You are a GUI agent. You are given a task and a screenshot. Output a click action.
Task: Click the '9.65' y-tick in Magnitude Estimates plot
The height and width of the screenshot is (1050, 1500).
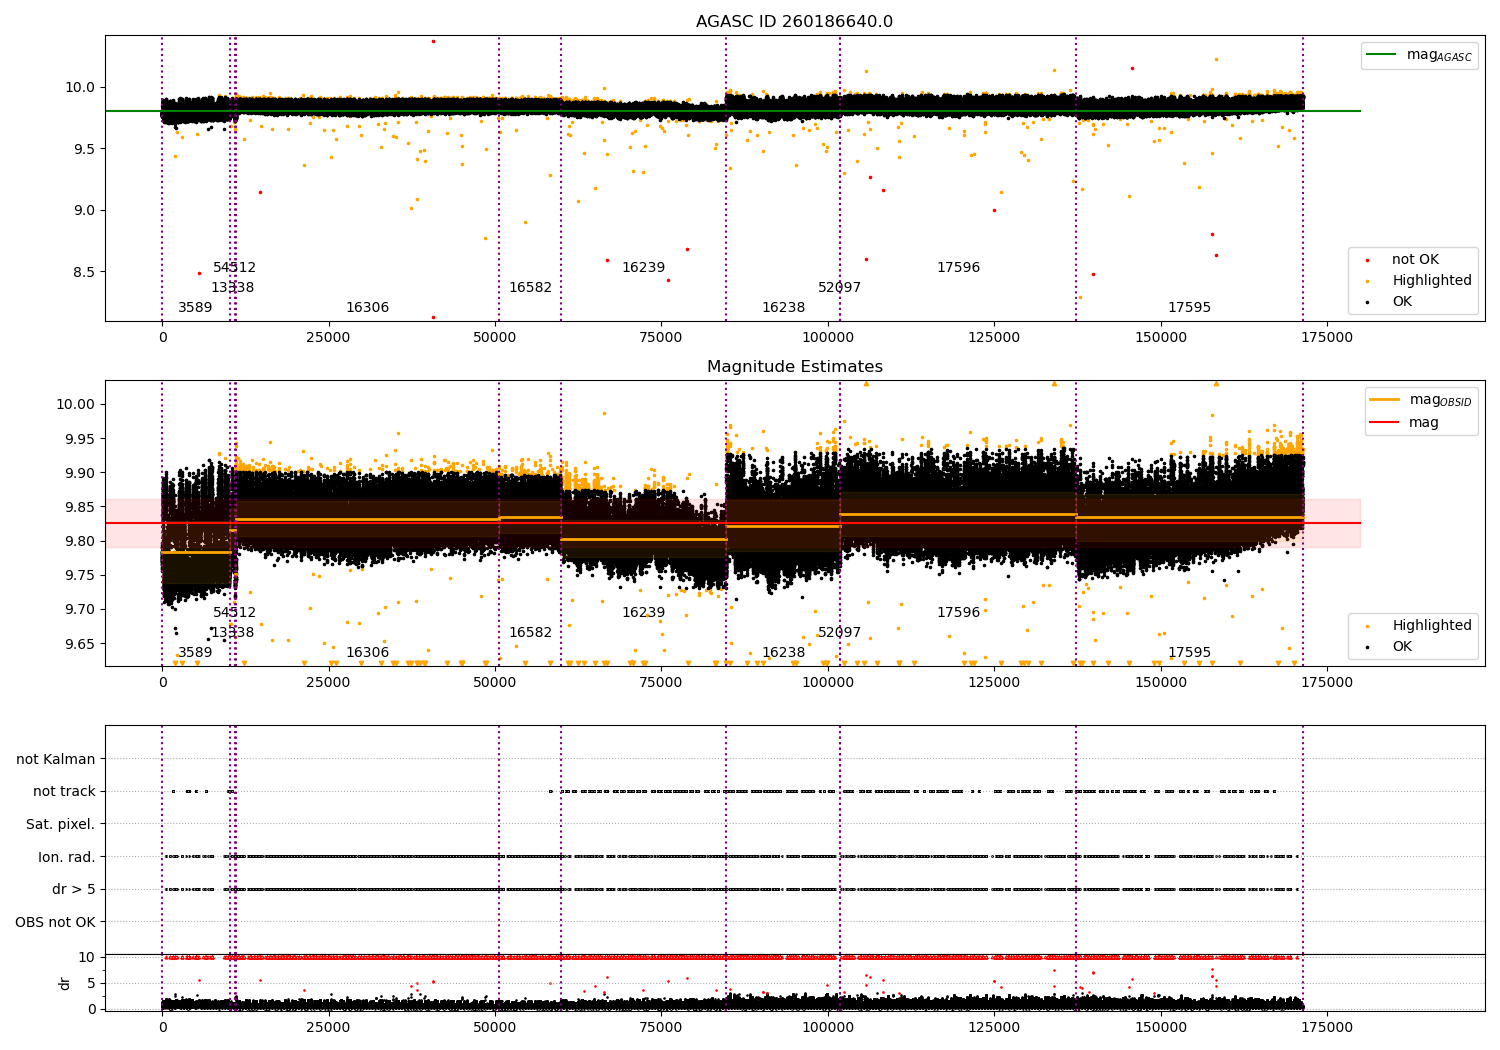coord(80,643)
